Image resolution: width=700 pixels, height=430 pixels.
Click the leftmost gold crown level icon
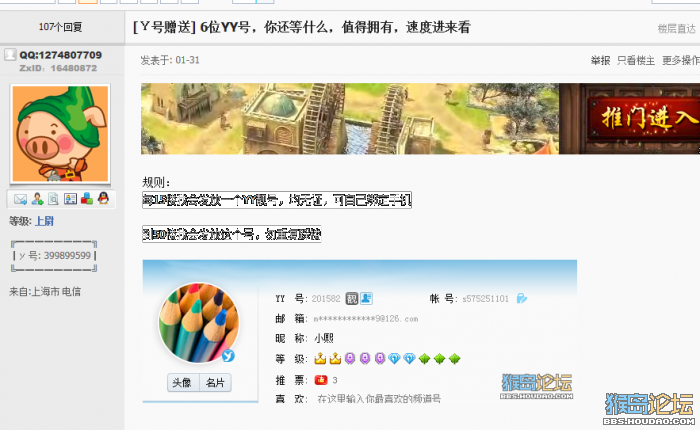tap(320, 359)
